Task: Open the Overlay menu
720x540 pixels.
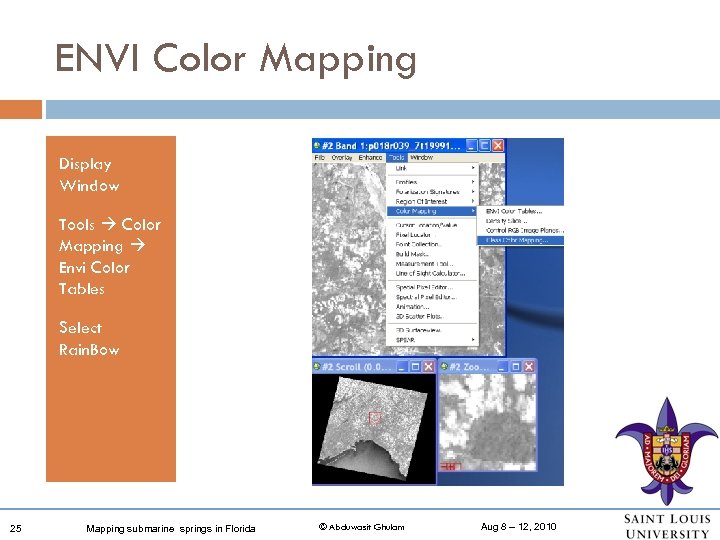Action: (342, 158)
